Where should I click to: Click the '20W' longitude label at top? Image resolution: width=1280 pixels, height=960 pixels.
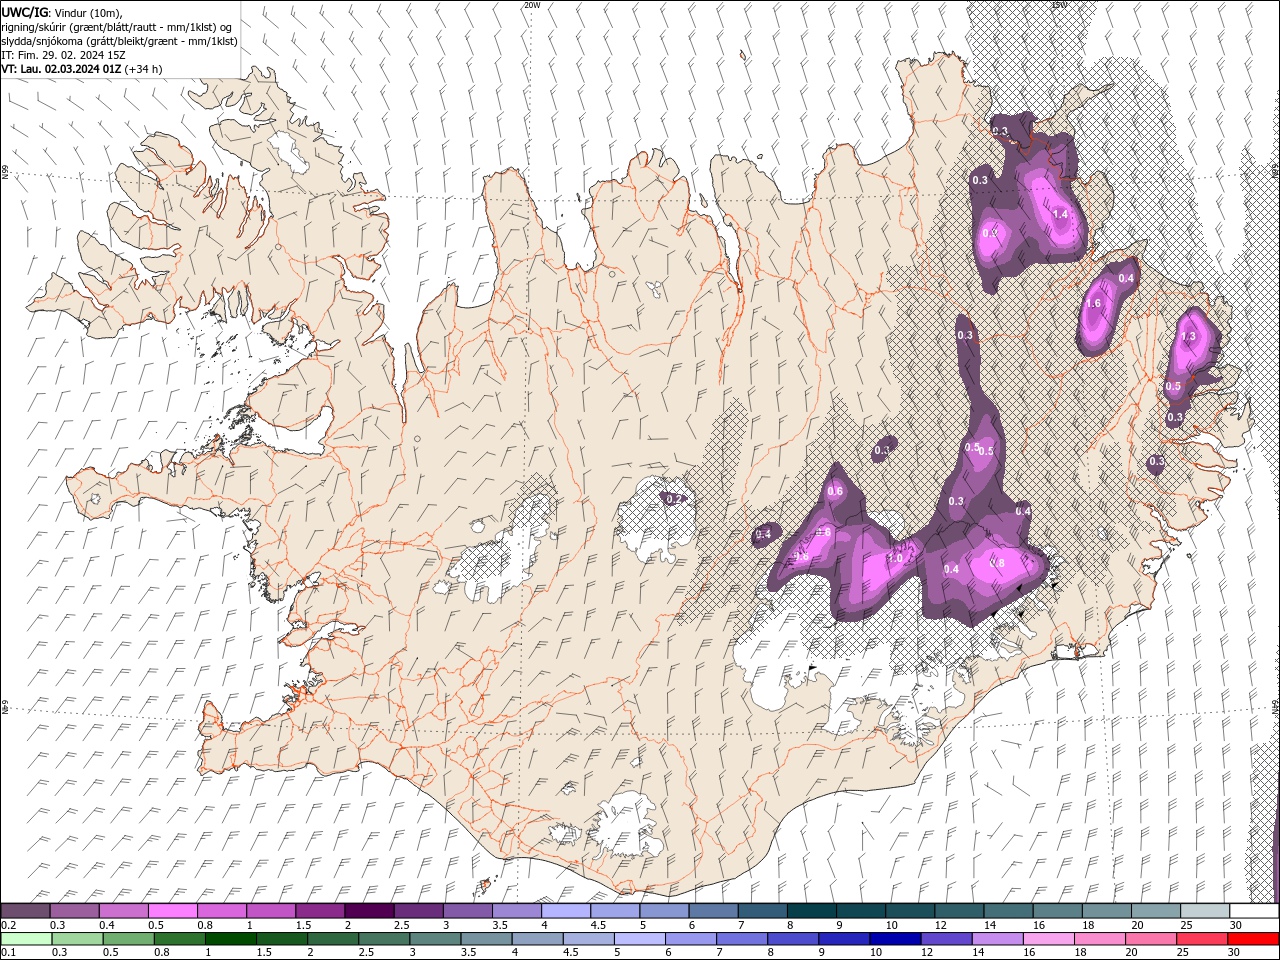pyautogui.click(x=532, y=5)
